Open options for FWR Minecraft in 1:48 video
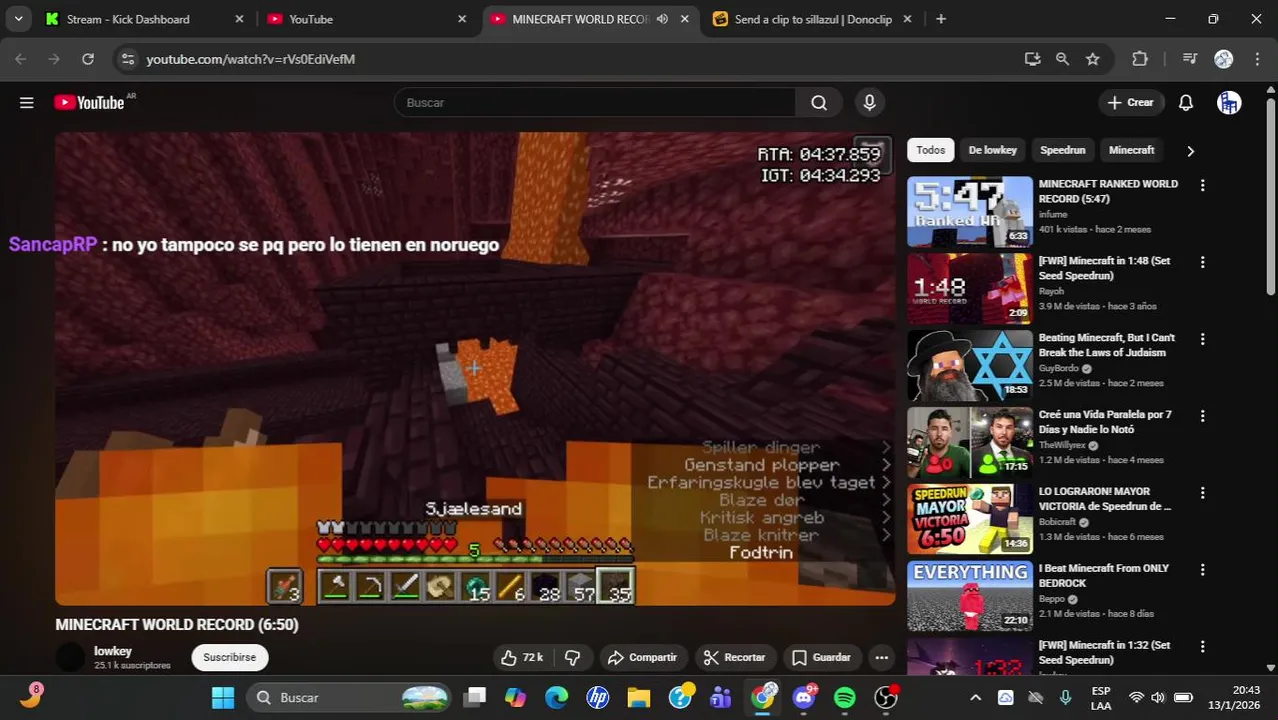Viewport: 1278px width, 720px height. pos(1202,262)
